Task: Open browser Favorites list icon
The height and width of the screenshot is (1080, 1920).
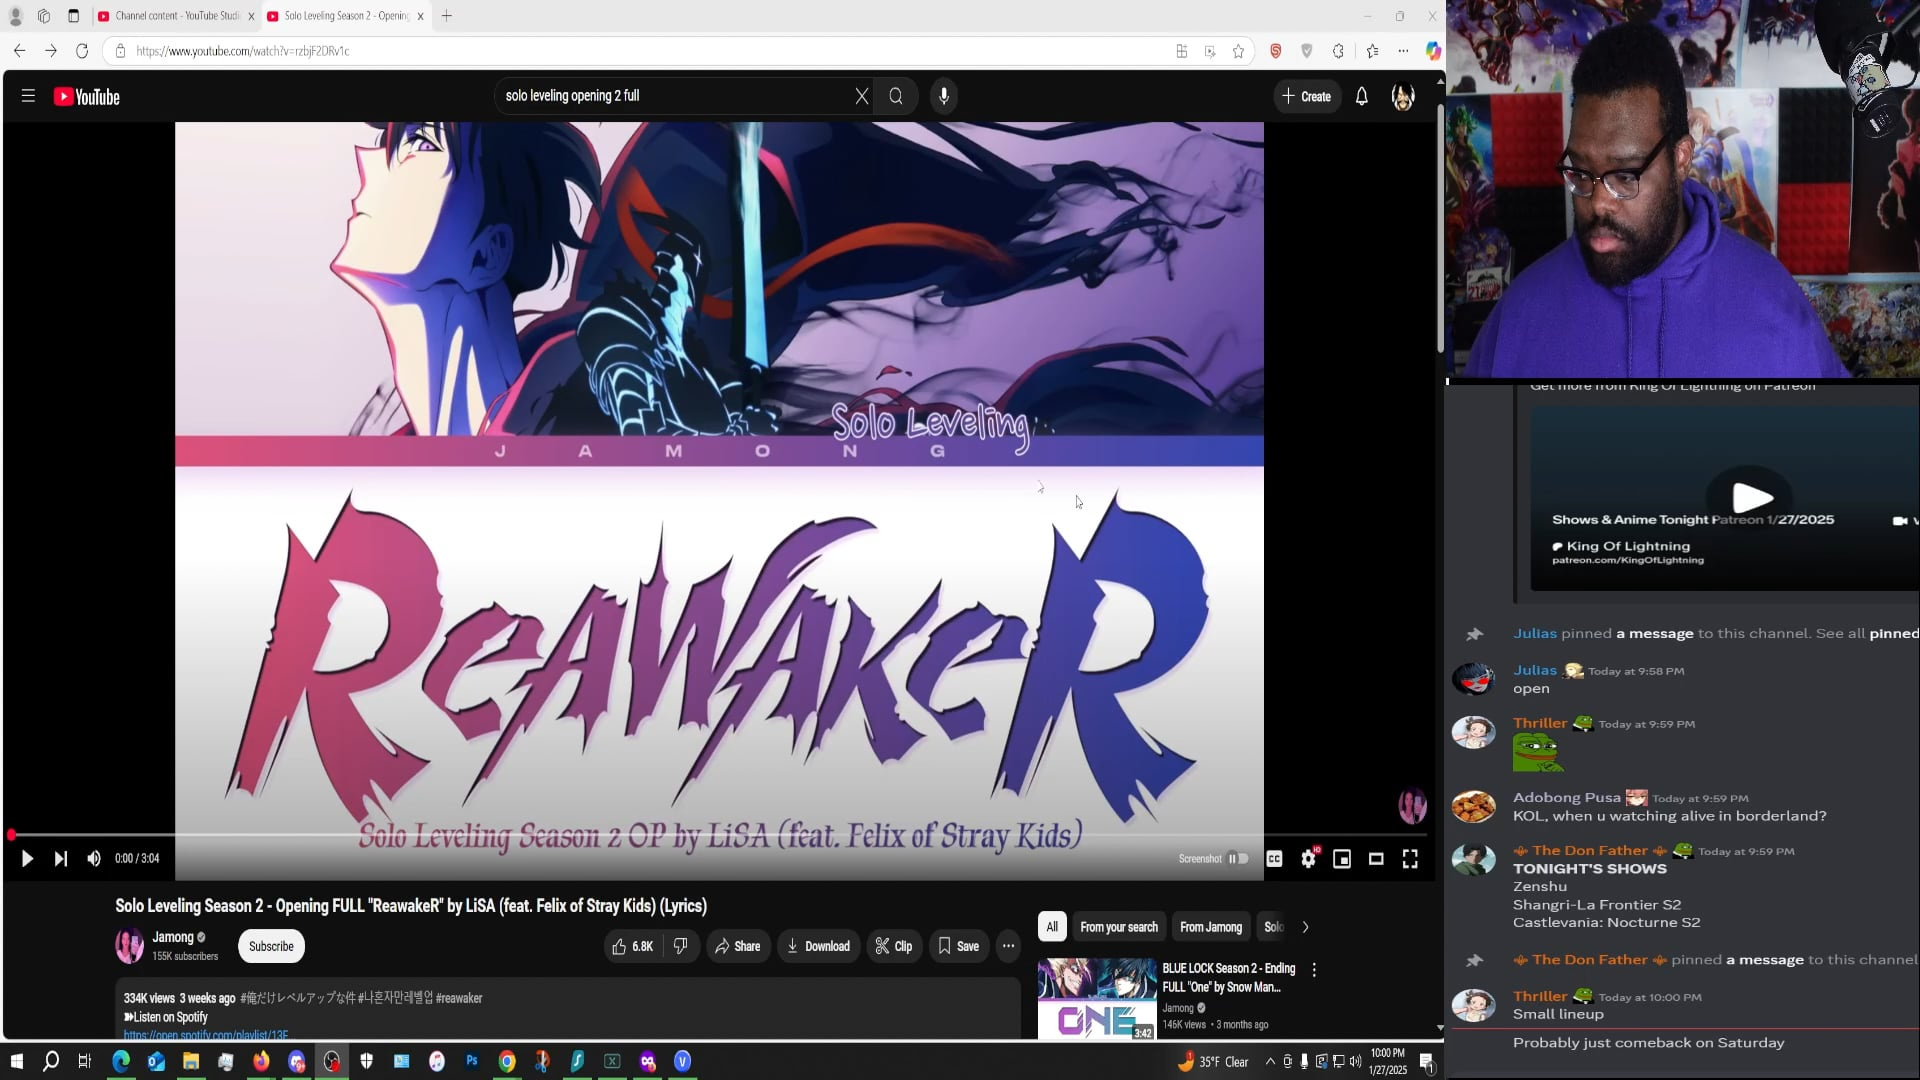Action: pyautogui.click(x=1372, y=51)
